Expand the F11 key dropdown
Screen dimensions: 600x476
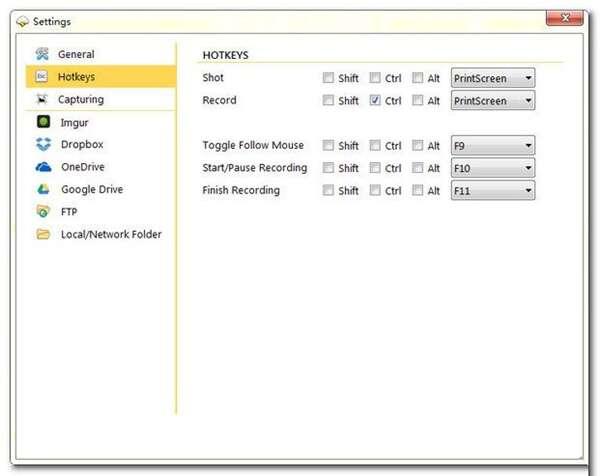pyautogui.click(x=492, y=191)
